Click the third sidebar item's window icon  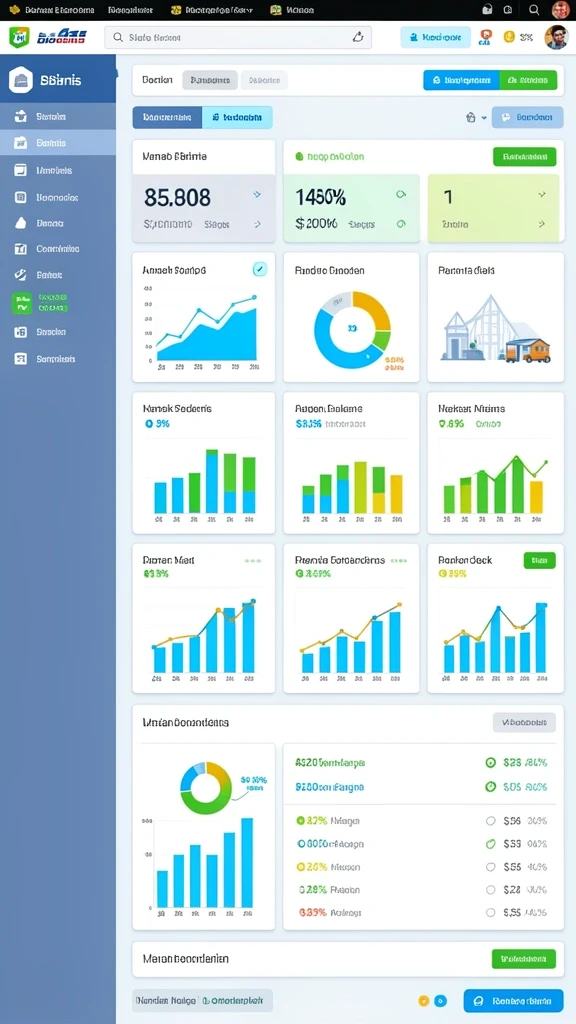(20, 170)
